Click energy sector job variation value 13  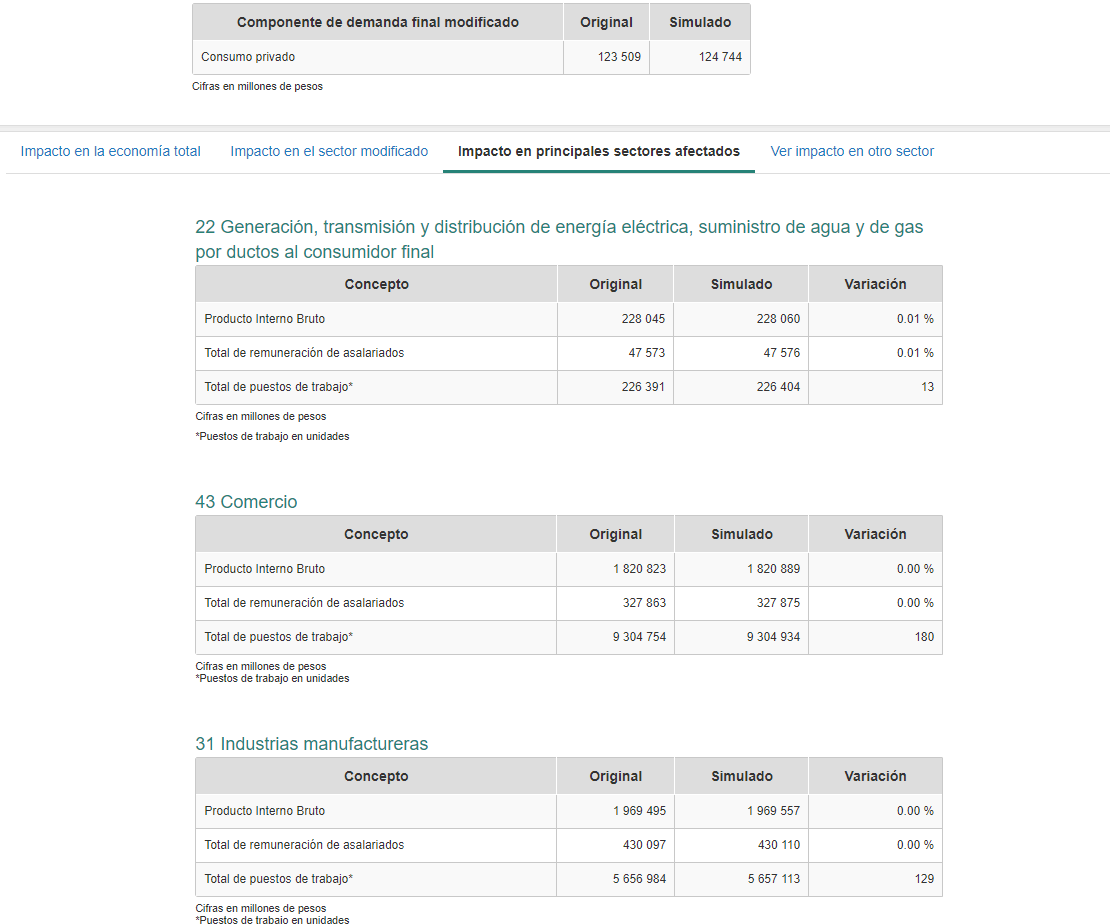[x=927, y=387]
